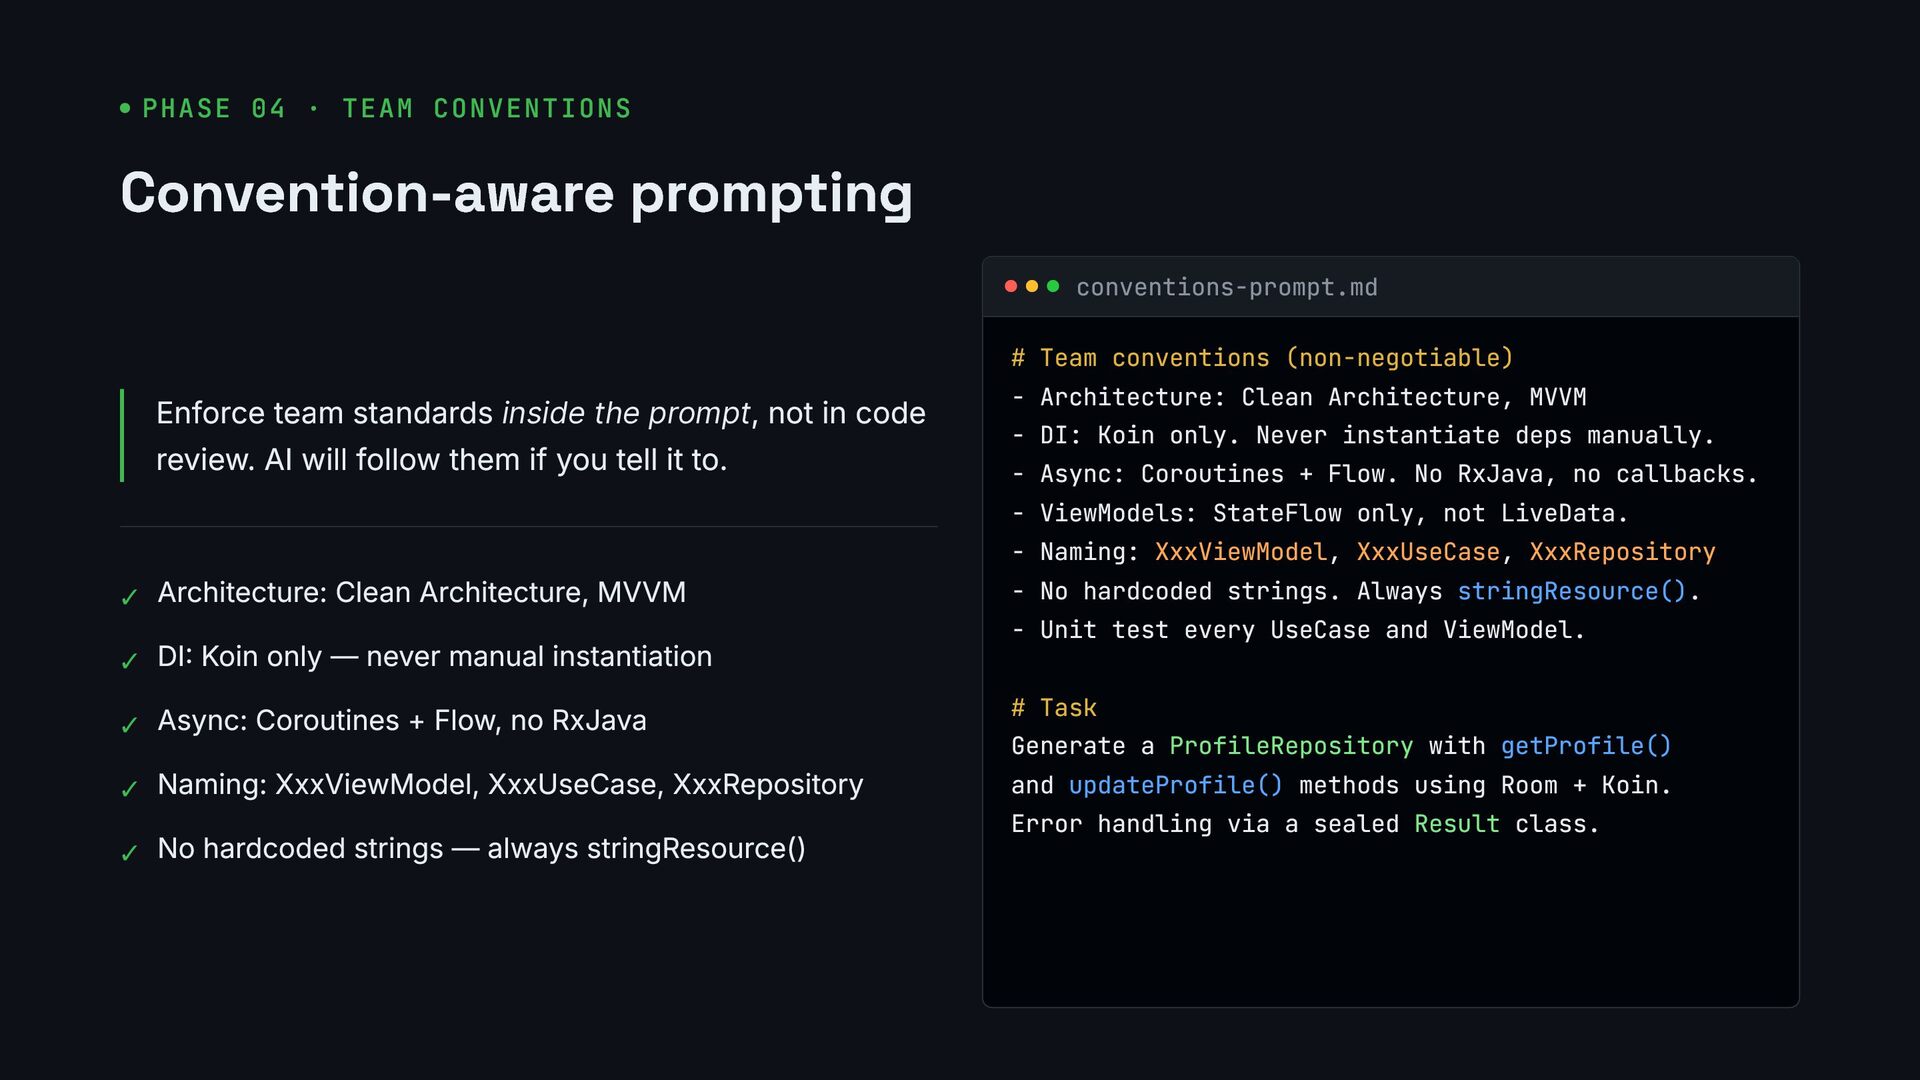The width and height of the screenshot is (1920, 1080).
Task: Click checkmark beside DI: Koin only
Action: (x=129, y=661)
